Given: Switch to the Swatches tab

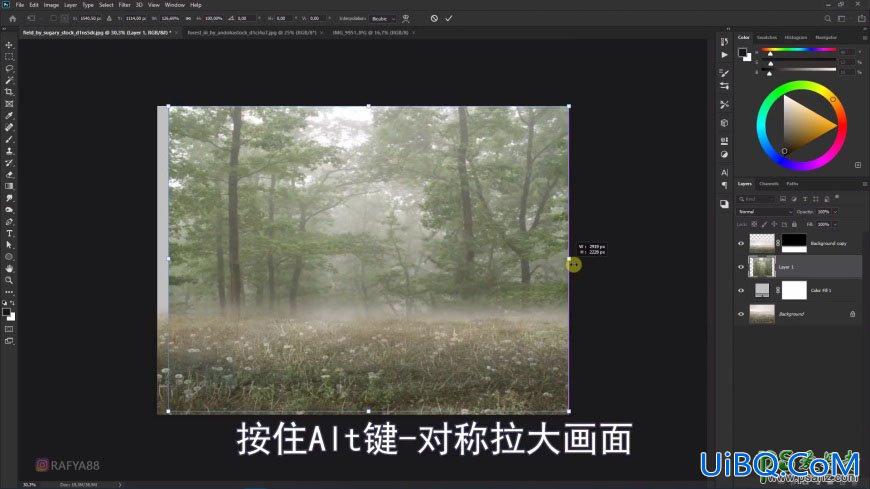Looking at the screenshot, I should (767, 37).
